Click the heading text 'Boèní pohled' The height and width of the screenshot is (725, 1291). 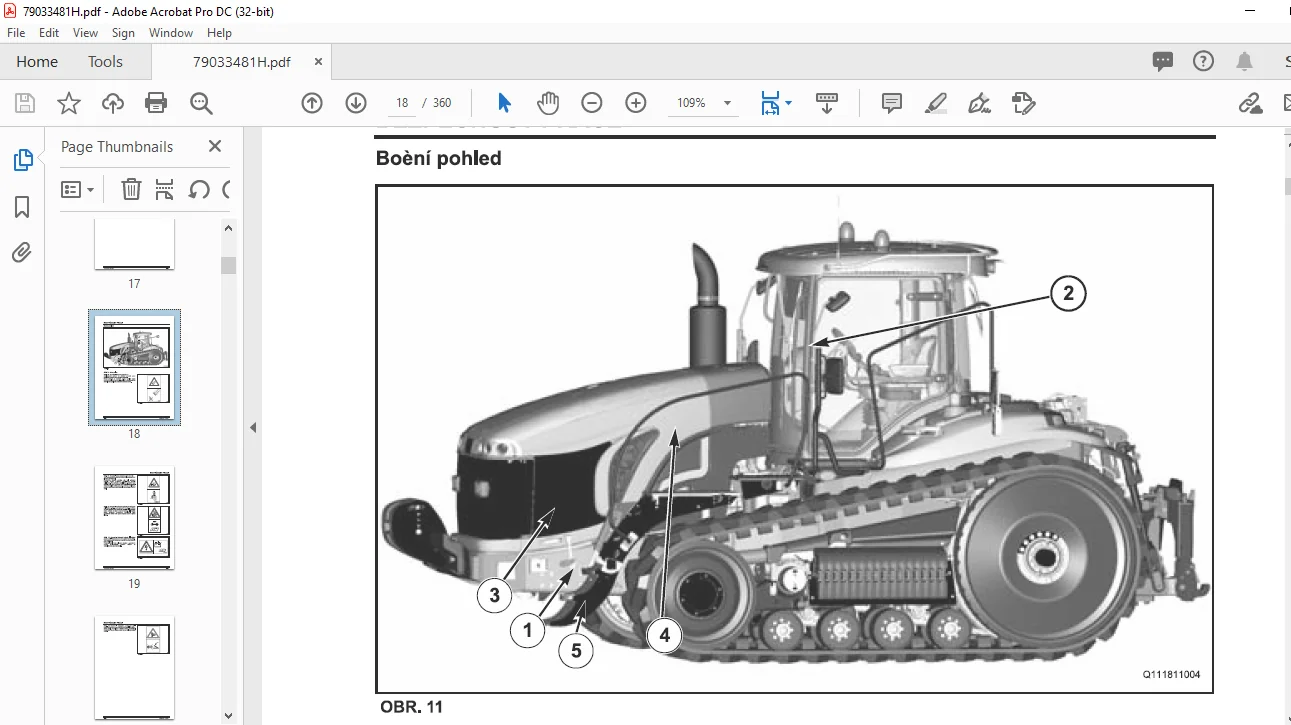tap(439, 158)
